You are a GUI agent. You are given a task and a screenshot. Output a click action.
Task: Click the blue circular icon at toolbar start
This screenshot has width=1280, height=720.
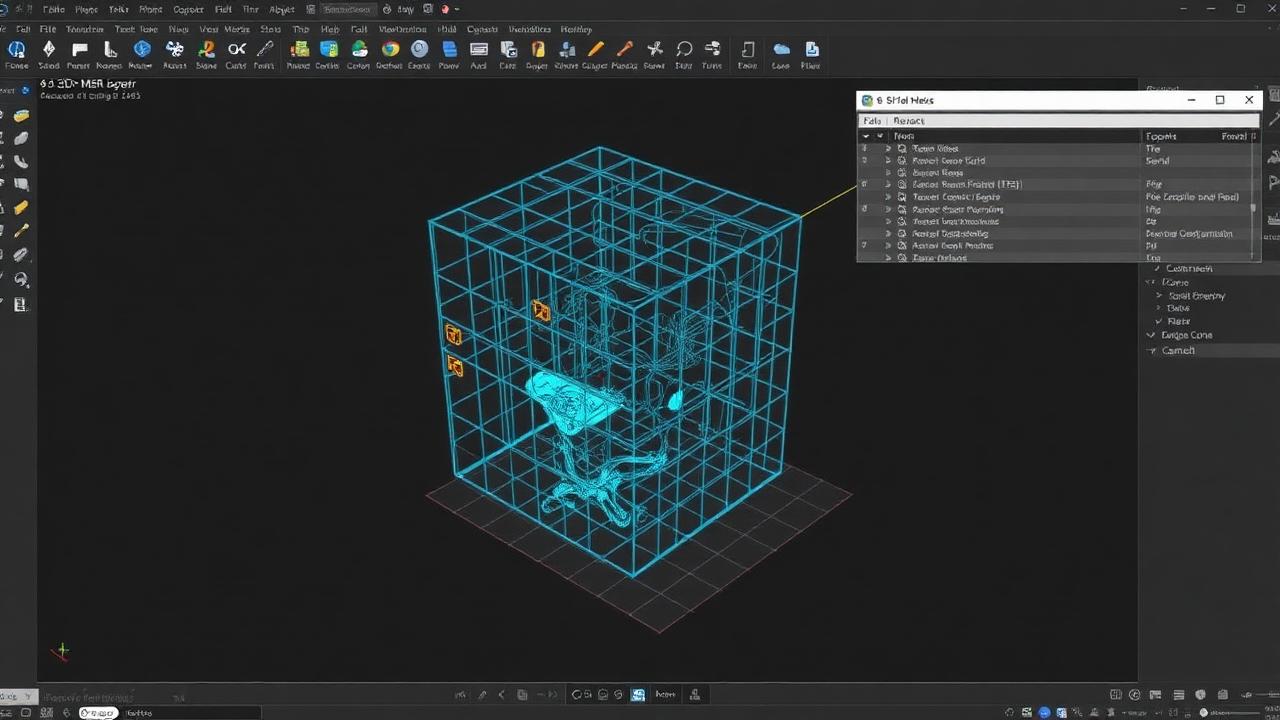pos(16,49)
